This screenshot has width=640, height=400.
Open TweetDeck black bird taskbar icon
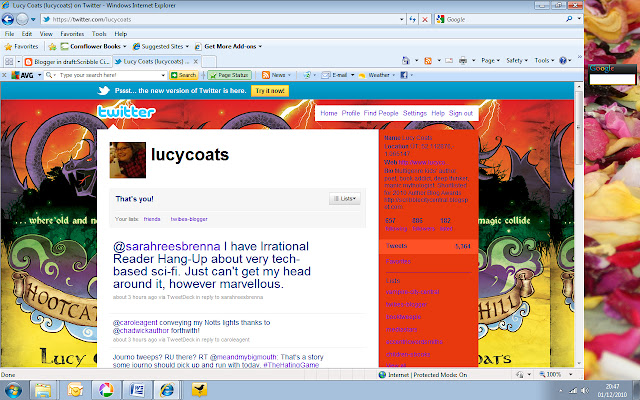[x=199, y=390]
